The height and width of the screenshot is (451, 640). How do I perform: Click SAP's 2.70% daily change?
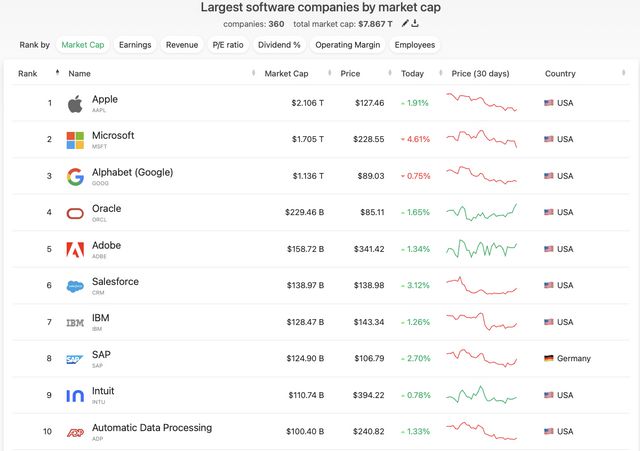pyautogui.click(x=416, y=358)
